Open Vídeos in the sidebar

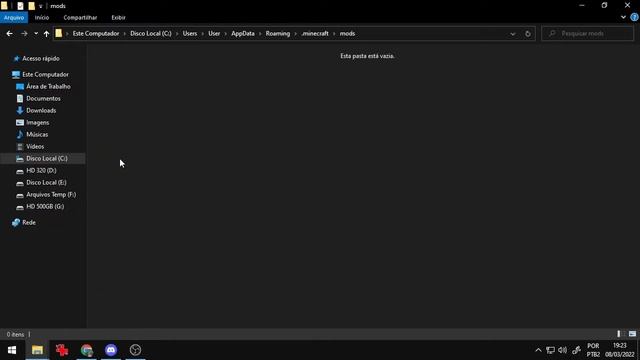coord(35,146)
